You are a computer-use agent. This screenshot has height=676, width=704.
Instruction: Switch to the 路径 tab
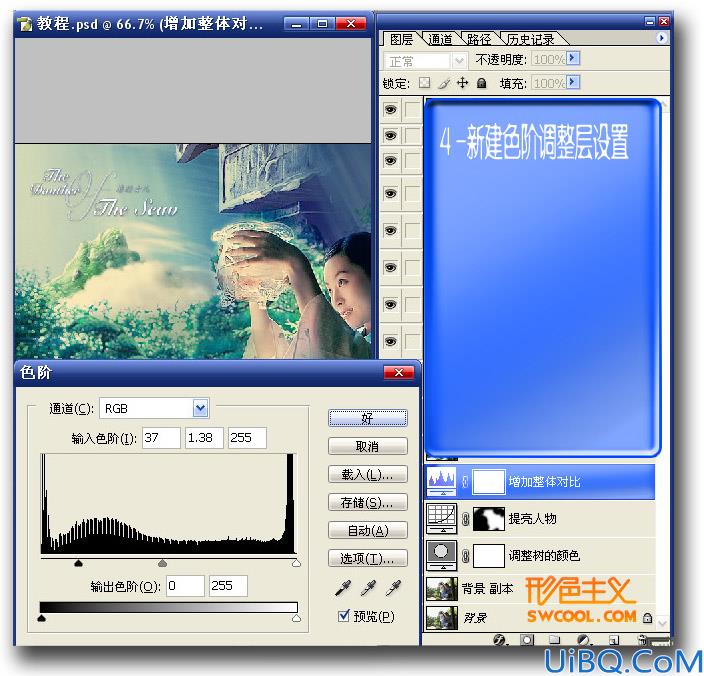(479, 40)
